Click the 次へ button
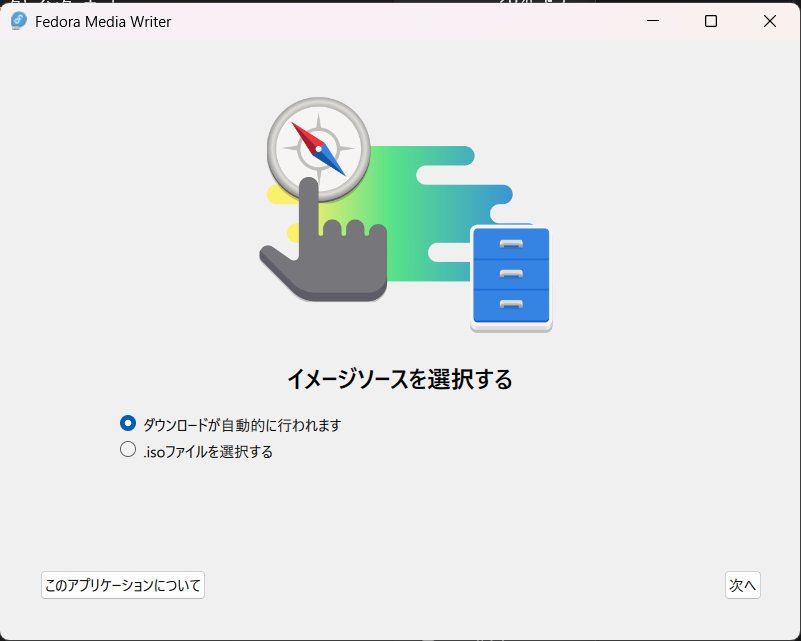The height and width of the screenshot is (641, 801). click(x=743, y=585)
